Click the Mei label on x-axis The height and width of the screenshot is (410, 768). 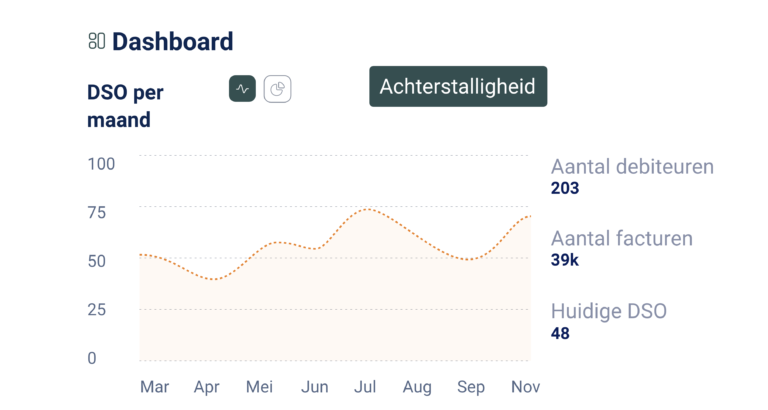point(259,387)
